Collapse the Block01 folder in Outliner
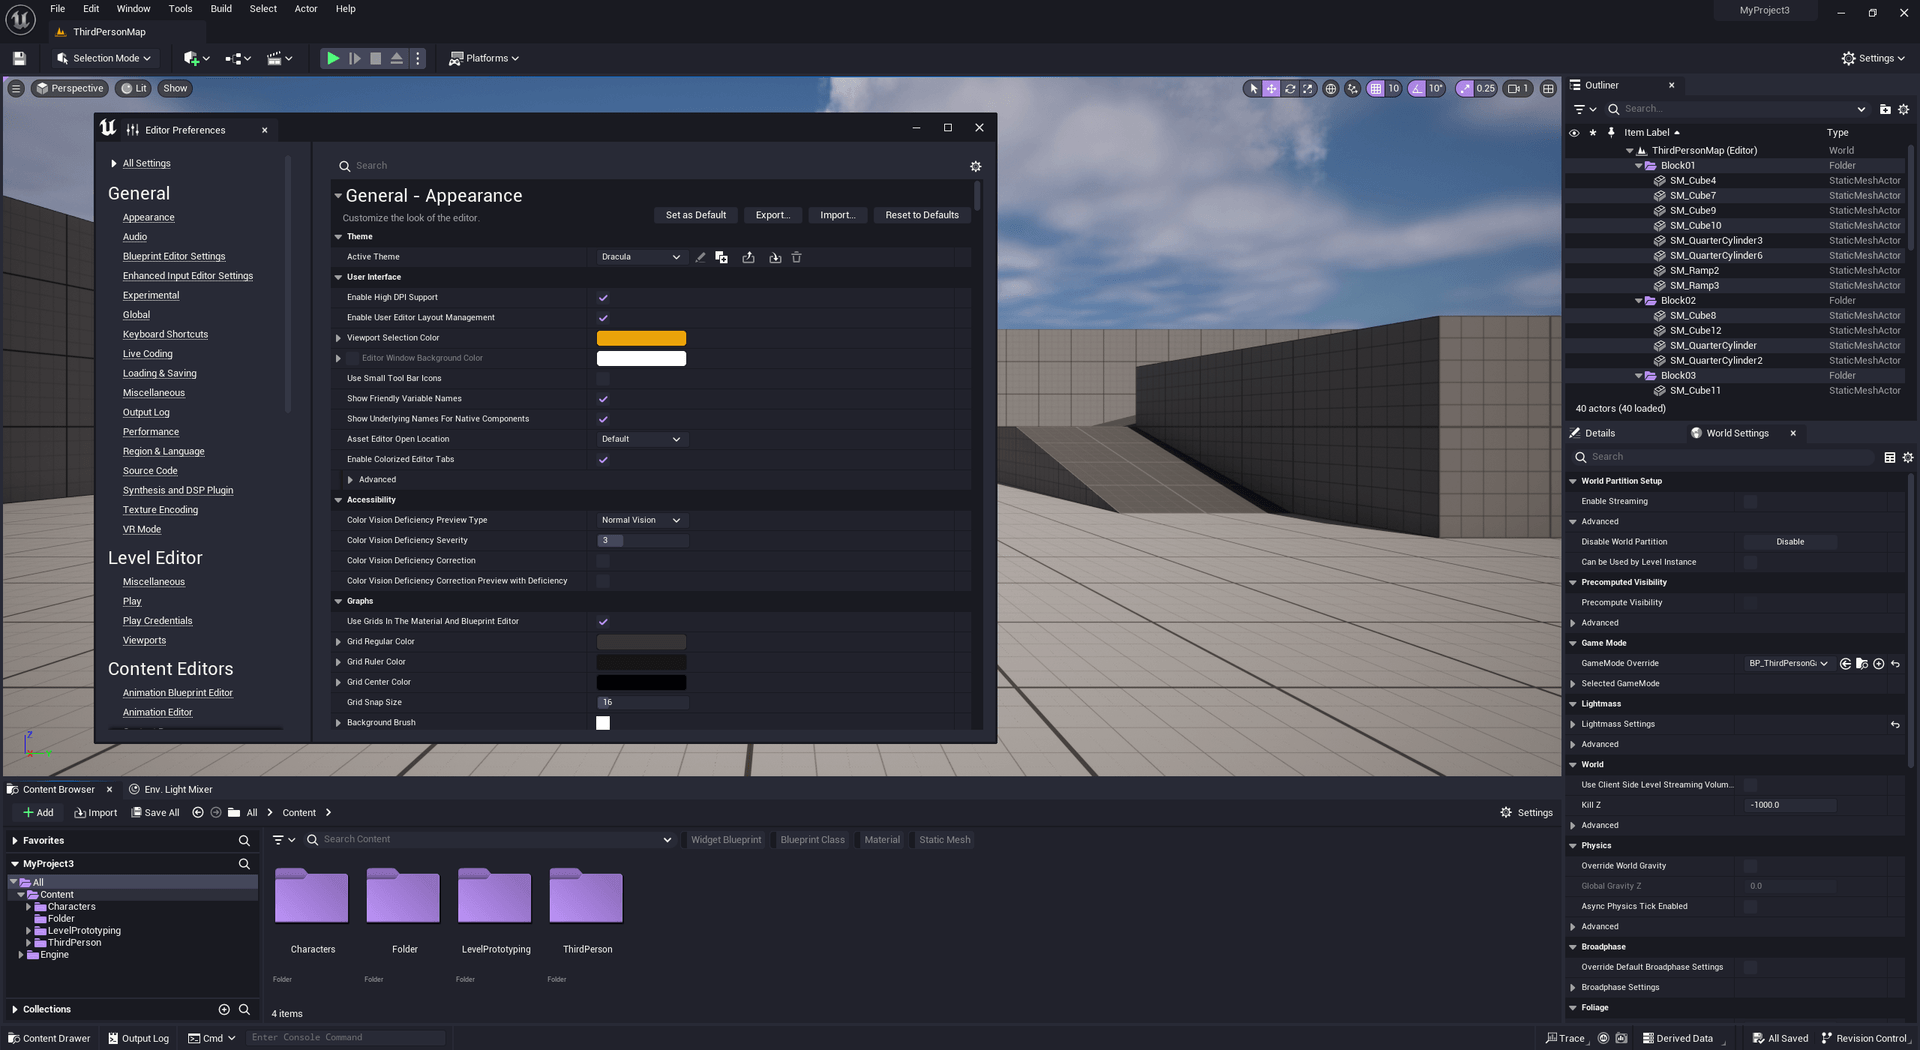Viewport: 1920px width, 1050px height. tap(1637, 165)
